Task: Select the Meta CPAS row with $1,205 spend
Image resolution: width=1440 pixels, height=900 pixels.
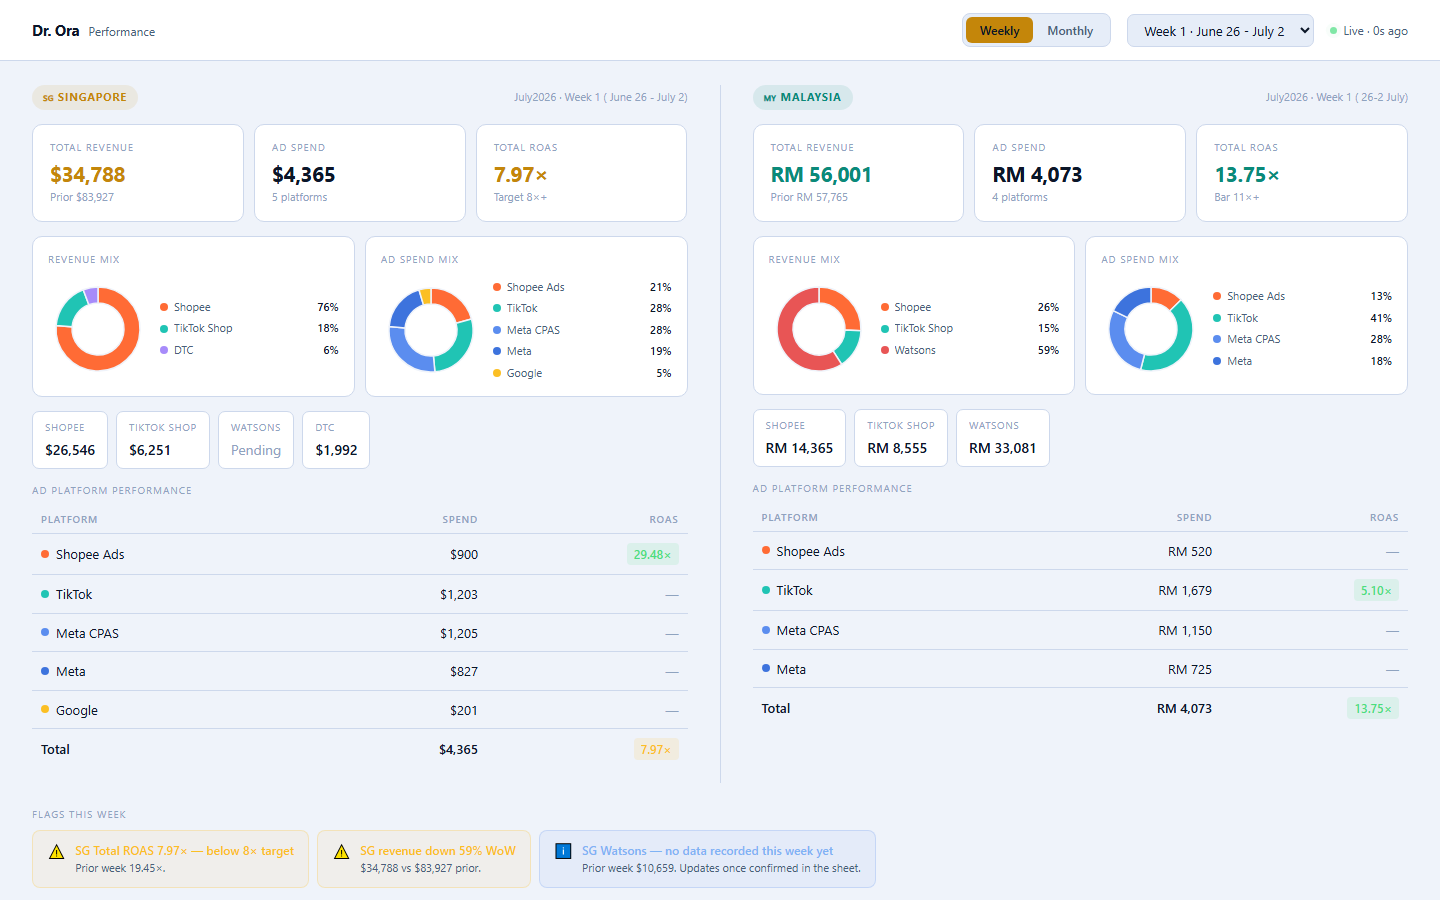Action: tap(360, 633)
